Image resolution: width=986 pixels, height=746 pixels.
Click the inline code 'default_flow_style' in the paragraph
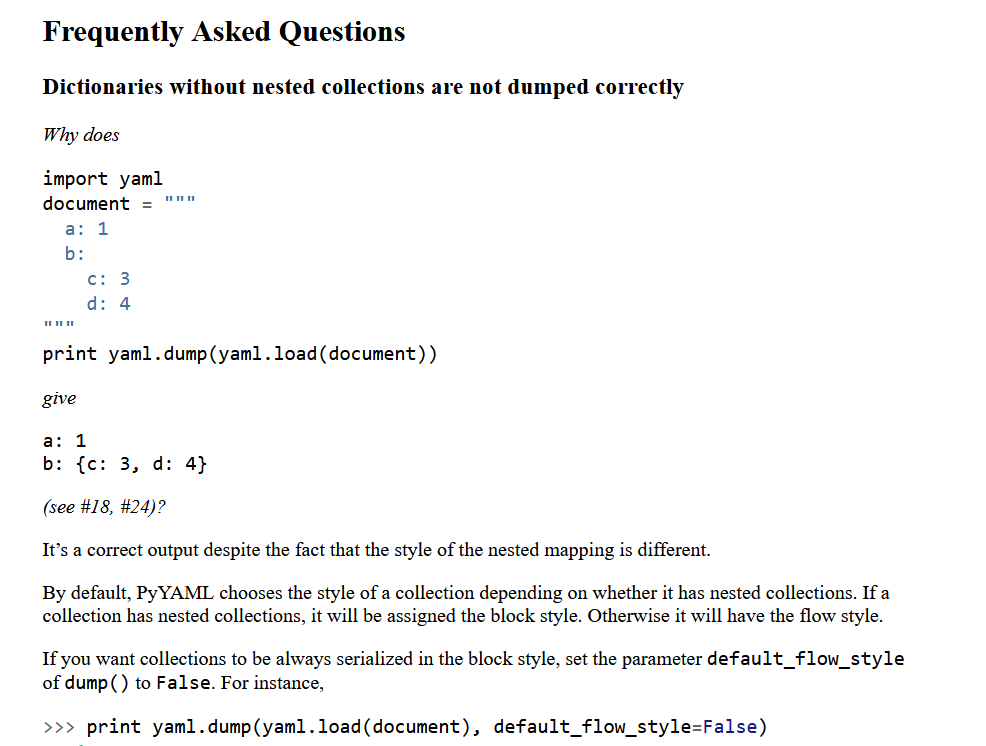[x=805, y=659]
